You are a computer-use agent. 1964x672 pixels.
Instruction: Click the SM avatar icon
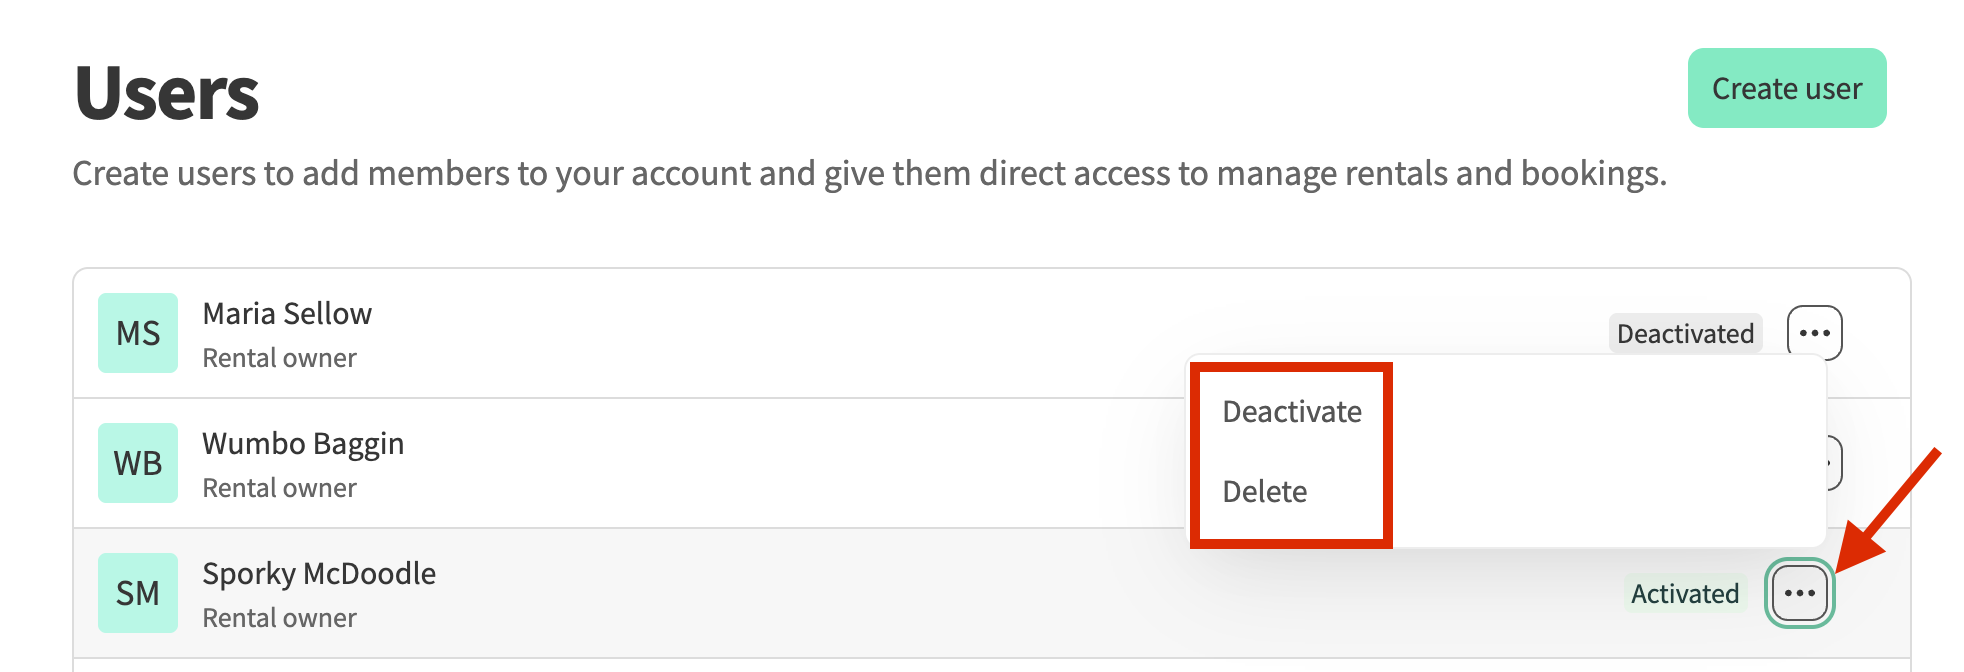[138, 593]
